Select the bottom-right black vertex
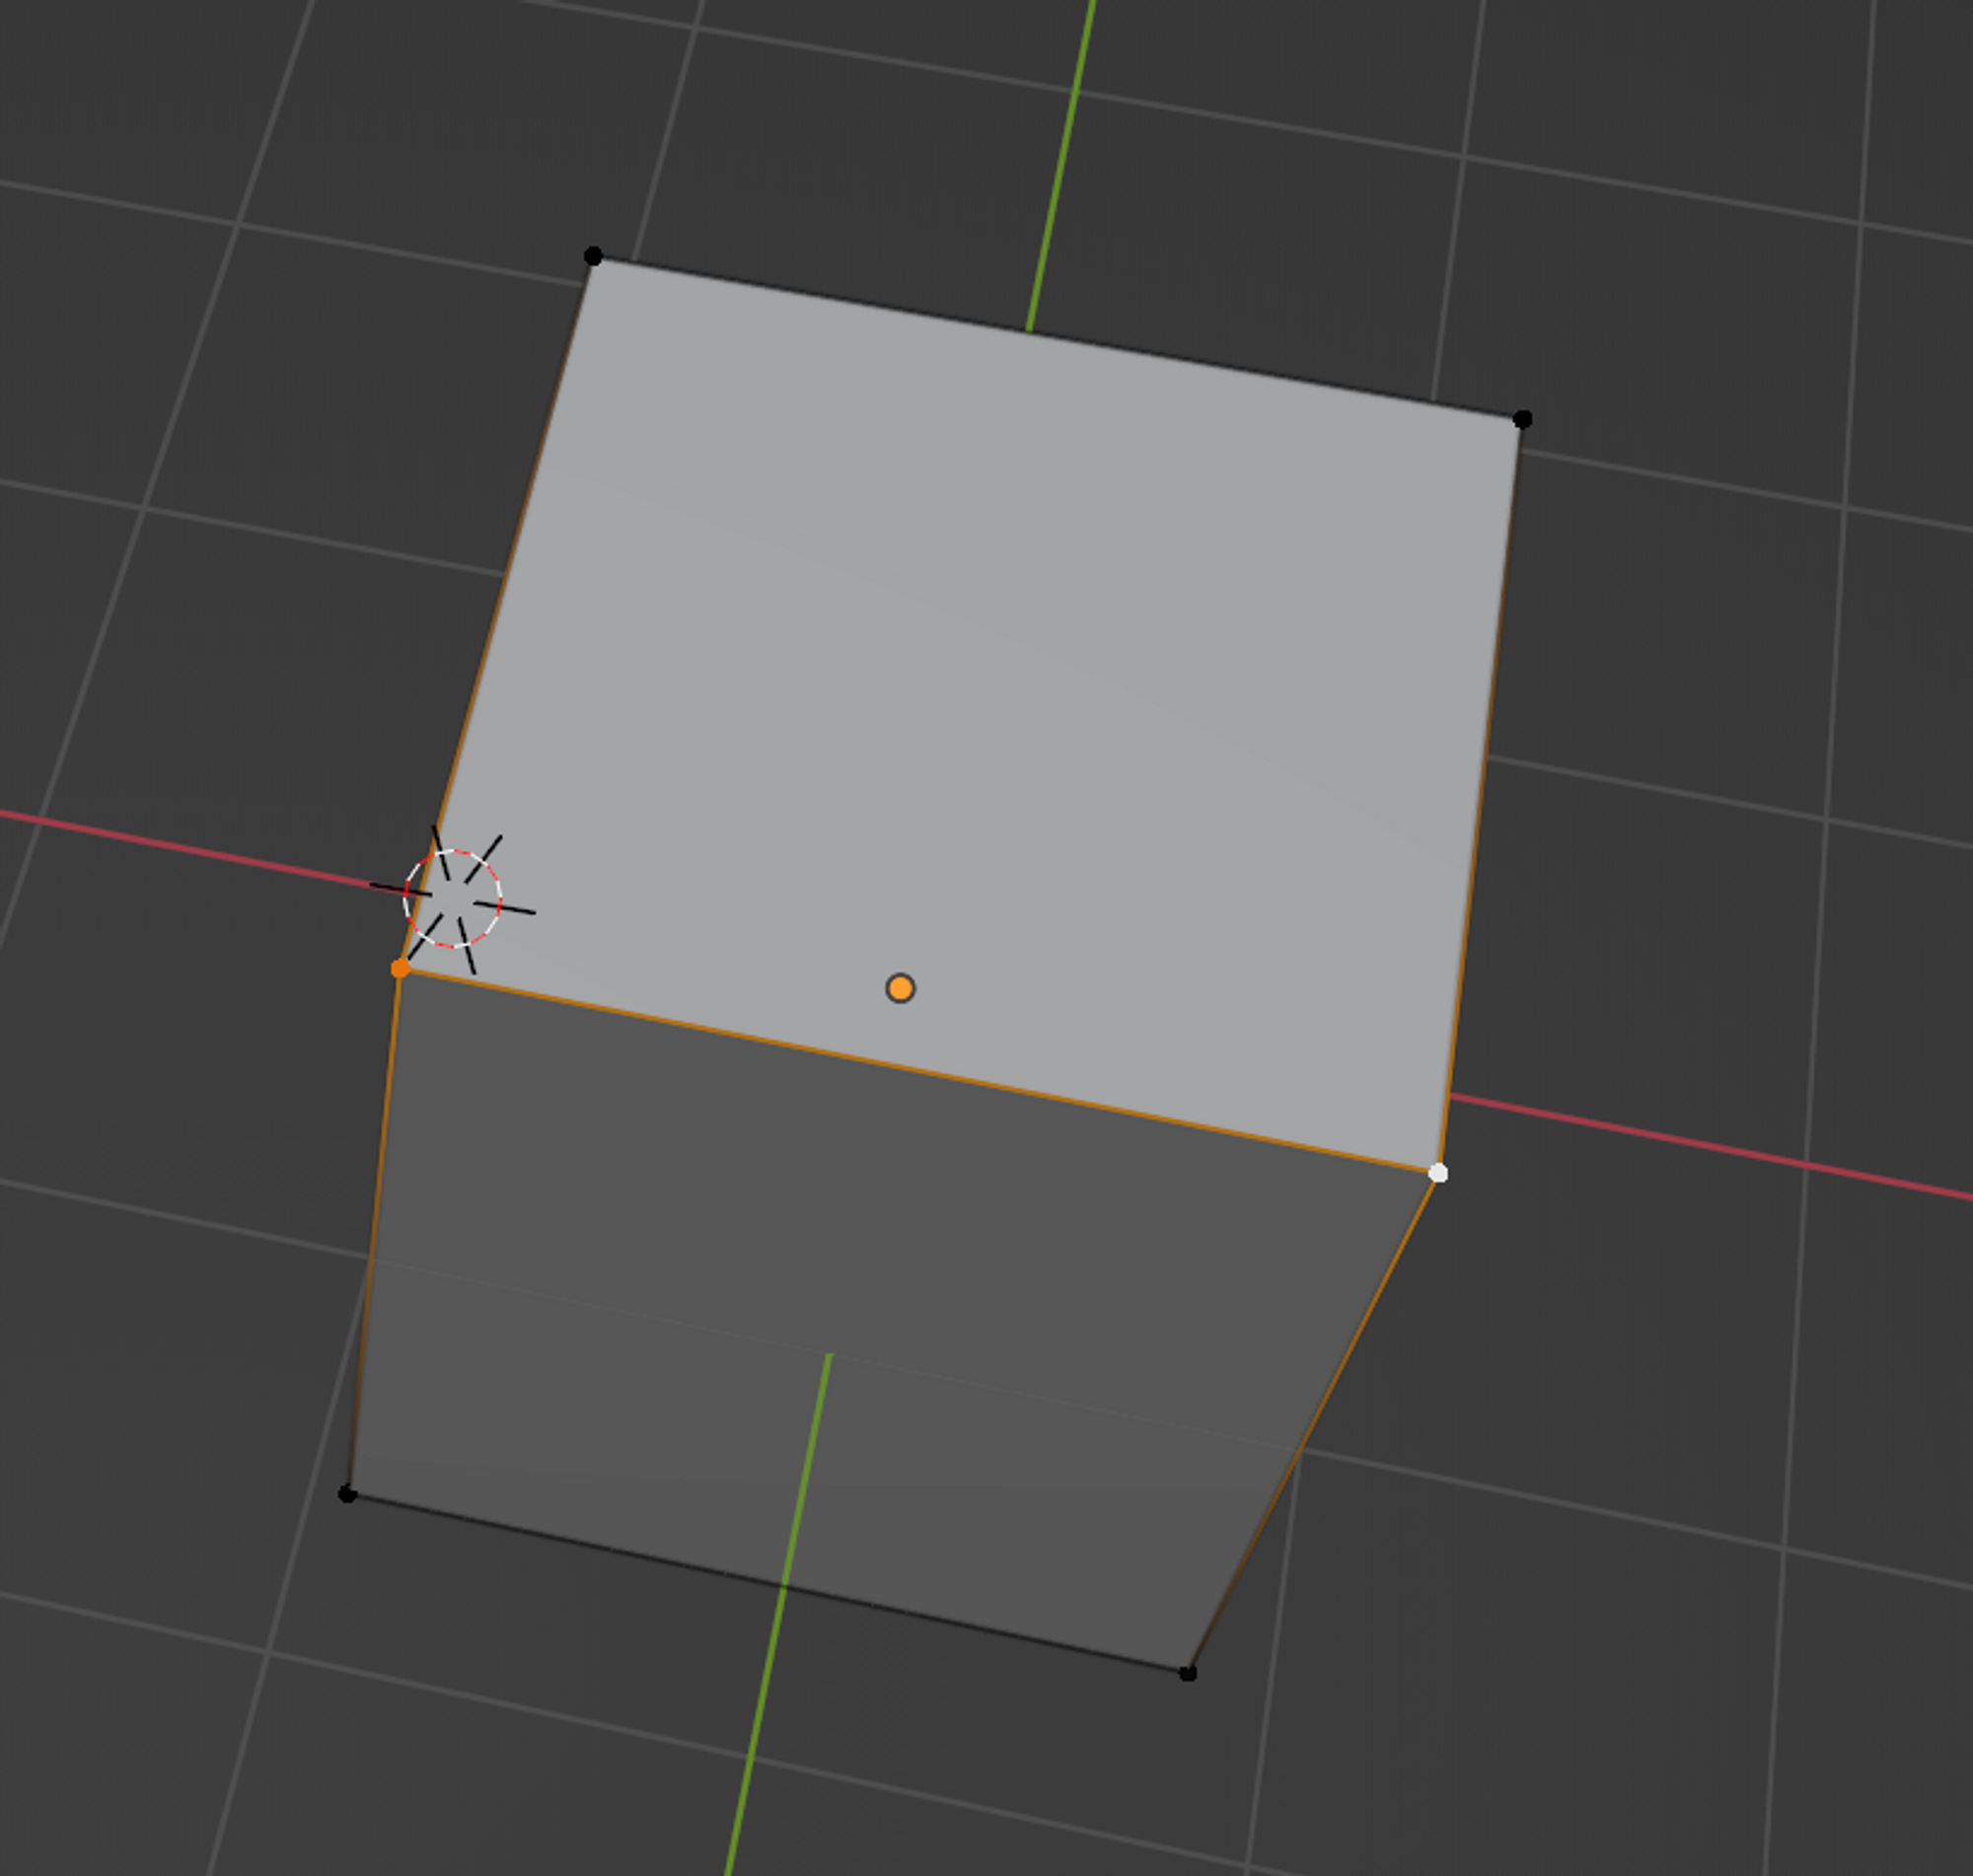Screen dimensions: 1973x1876 tap(1187, 1673)
